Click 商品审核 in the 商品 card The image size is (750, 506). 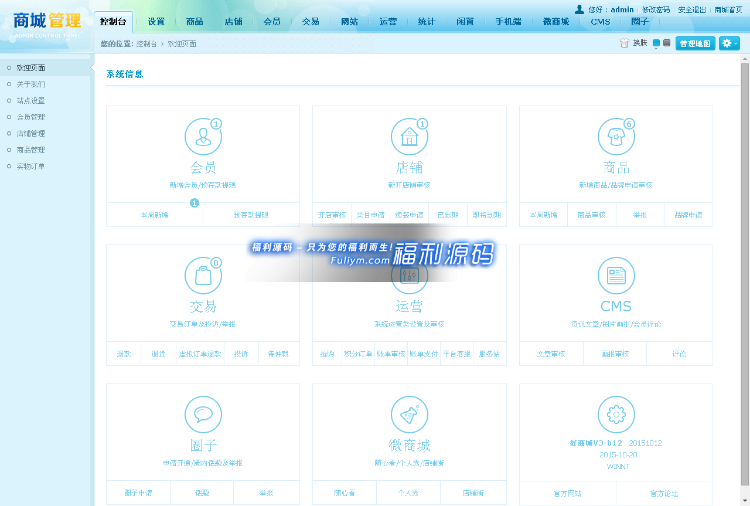pos(592,215)
